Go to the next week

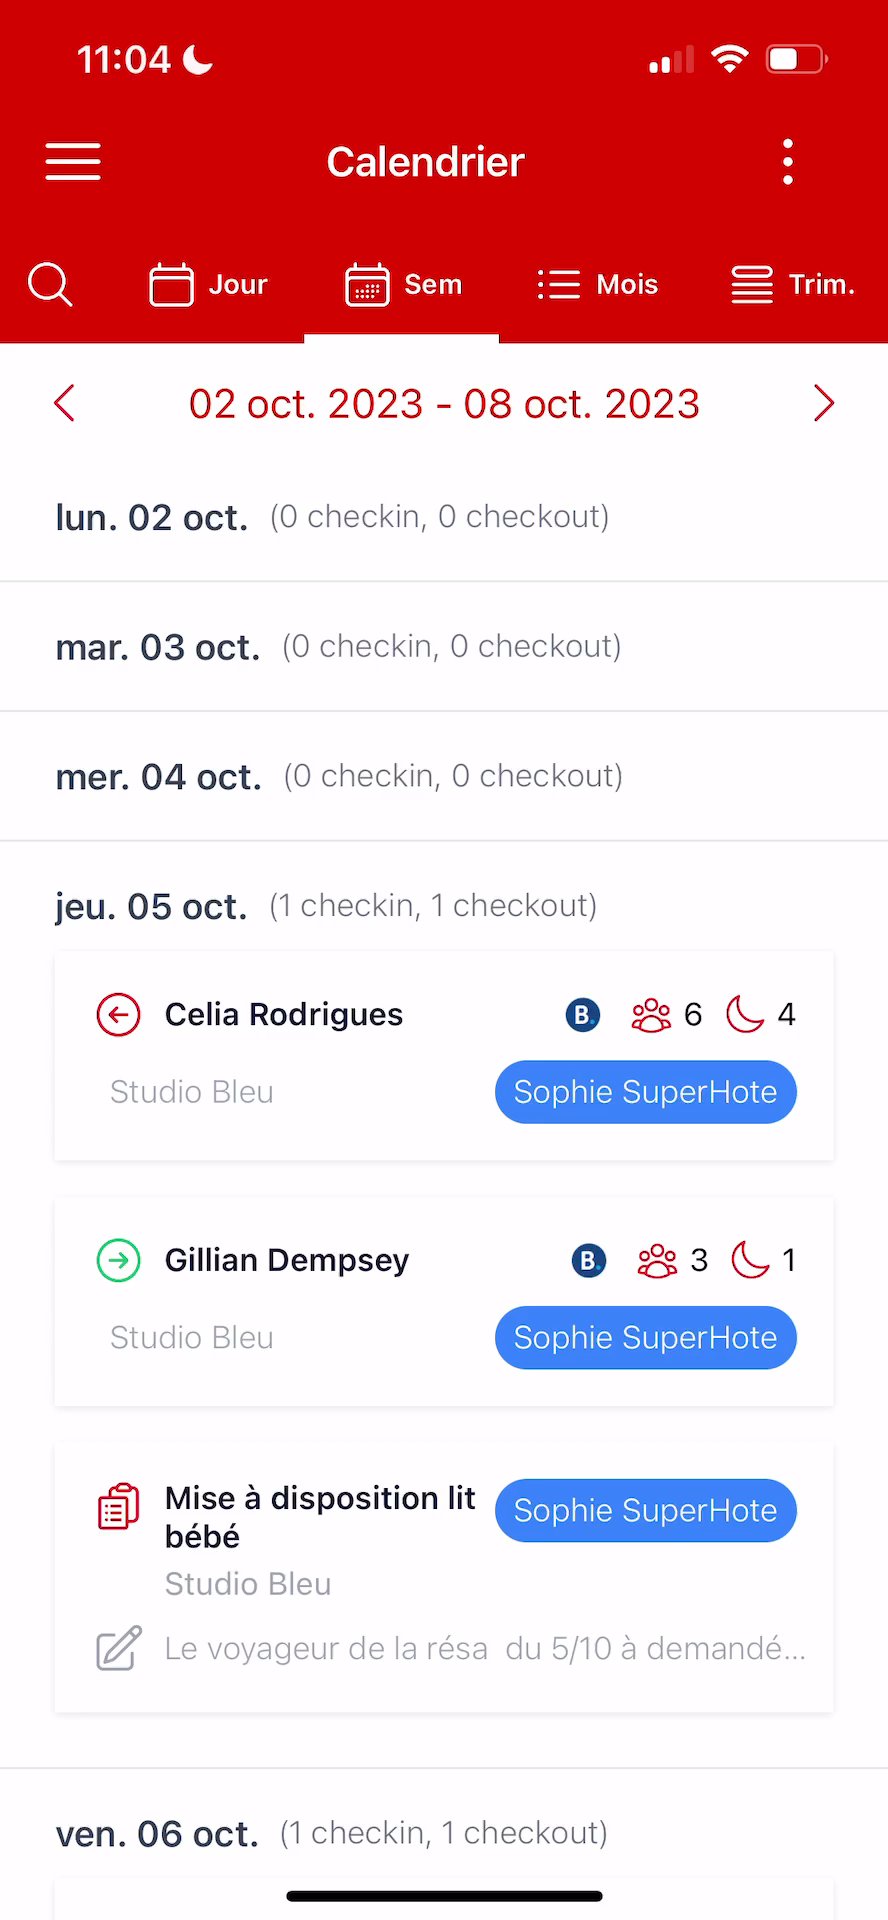click(823, 404)
